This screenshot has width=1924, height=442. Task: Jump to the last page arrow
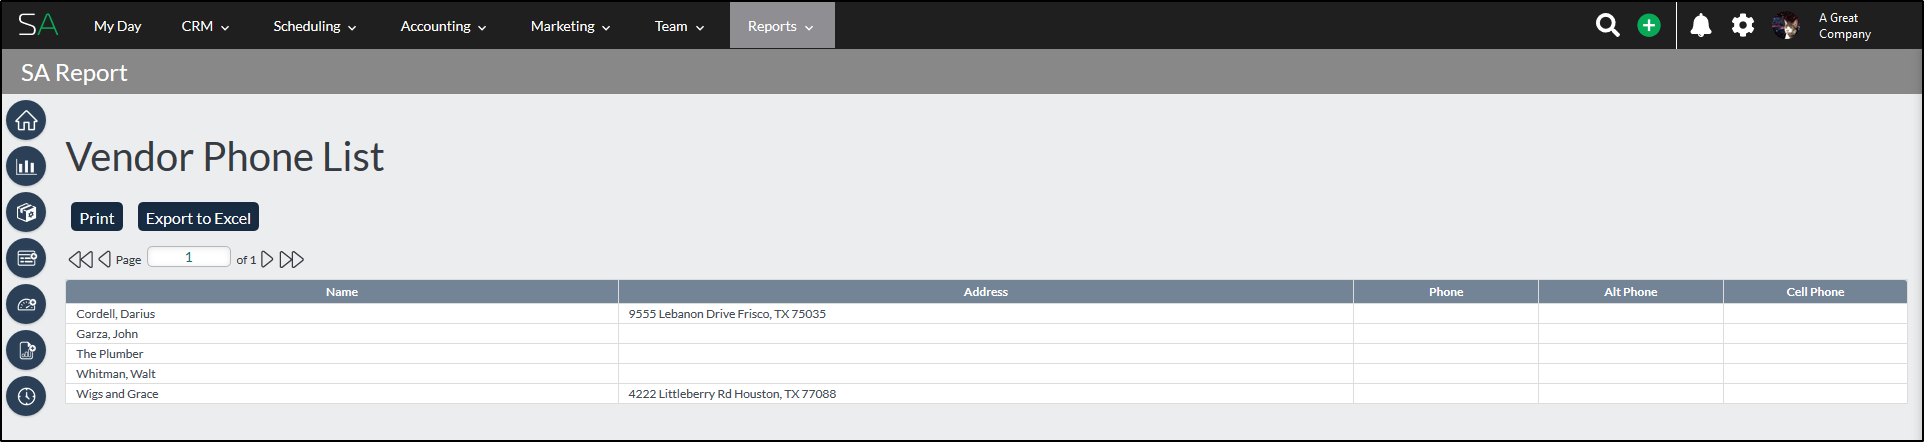click(x=291, y=259)
